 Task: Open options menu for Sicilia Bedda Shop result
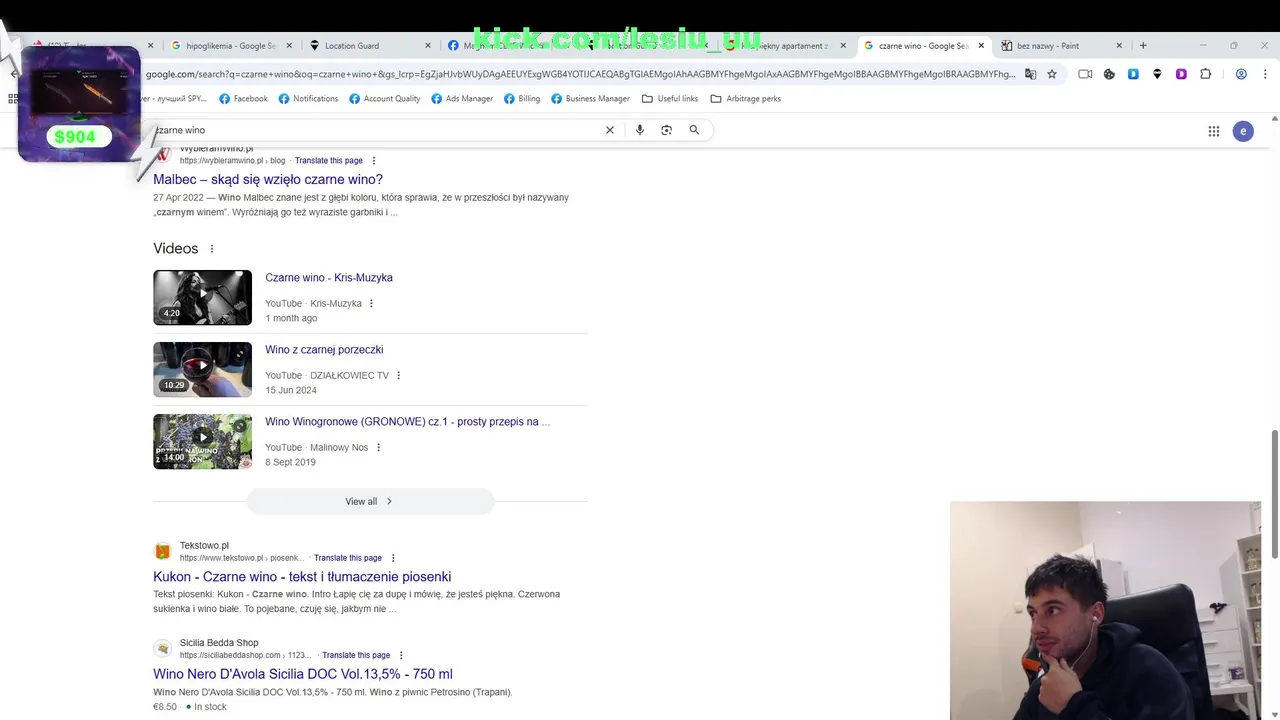click(401, 655)
